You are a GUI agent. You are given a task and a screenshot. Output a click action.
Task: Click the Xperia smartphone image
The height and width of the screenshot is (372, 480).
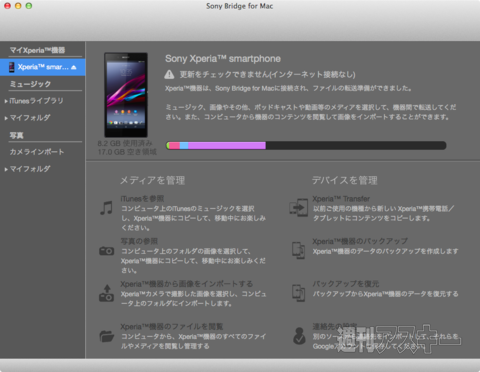click(126, 95)
